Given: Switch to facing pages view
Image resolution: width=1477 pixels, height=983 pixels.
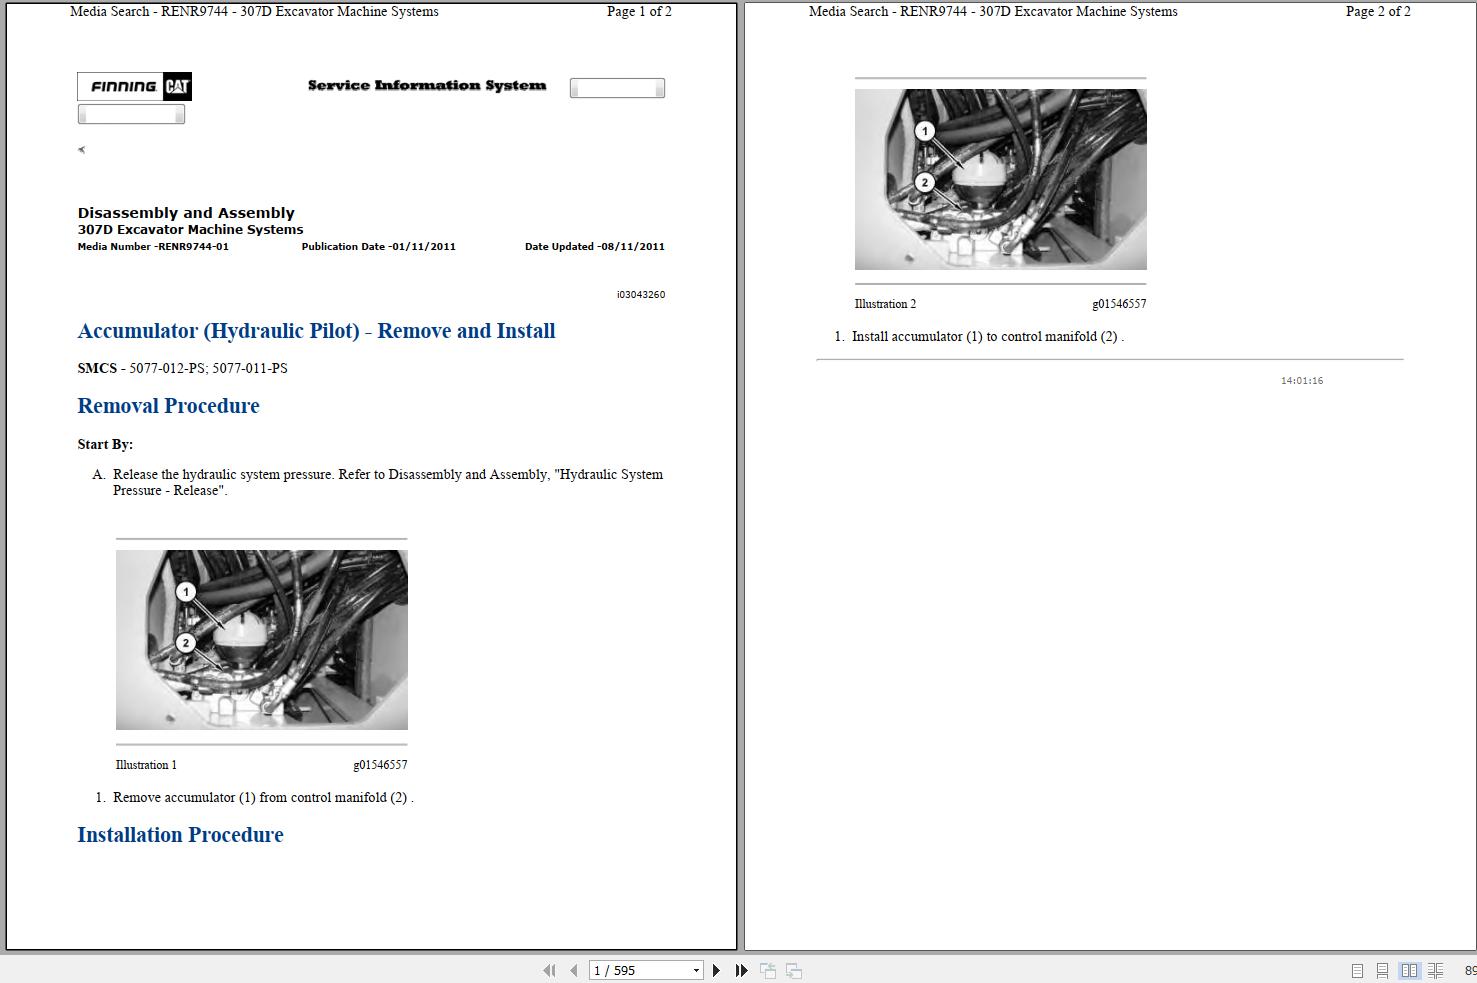Looking at the screenshot, I should (1410, 970).
